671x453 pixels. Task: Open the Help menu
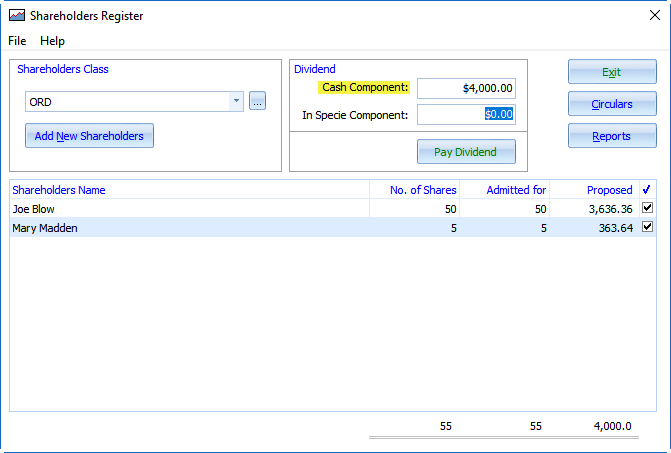point(52,41)
